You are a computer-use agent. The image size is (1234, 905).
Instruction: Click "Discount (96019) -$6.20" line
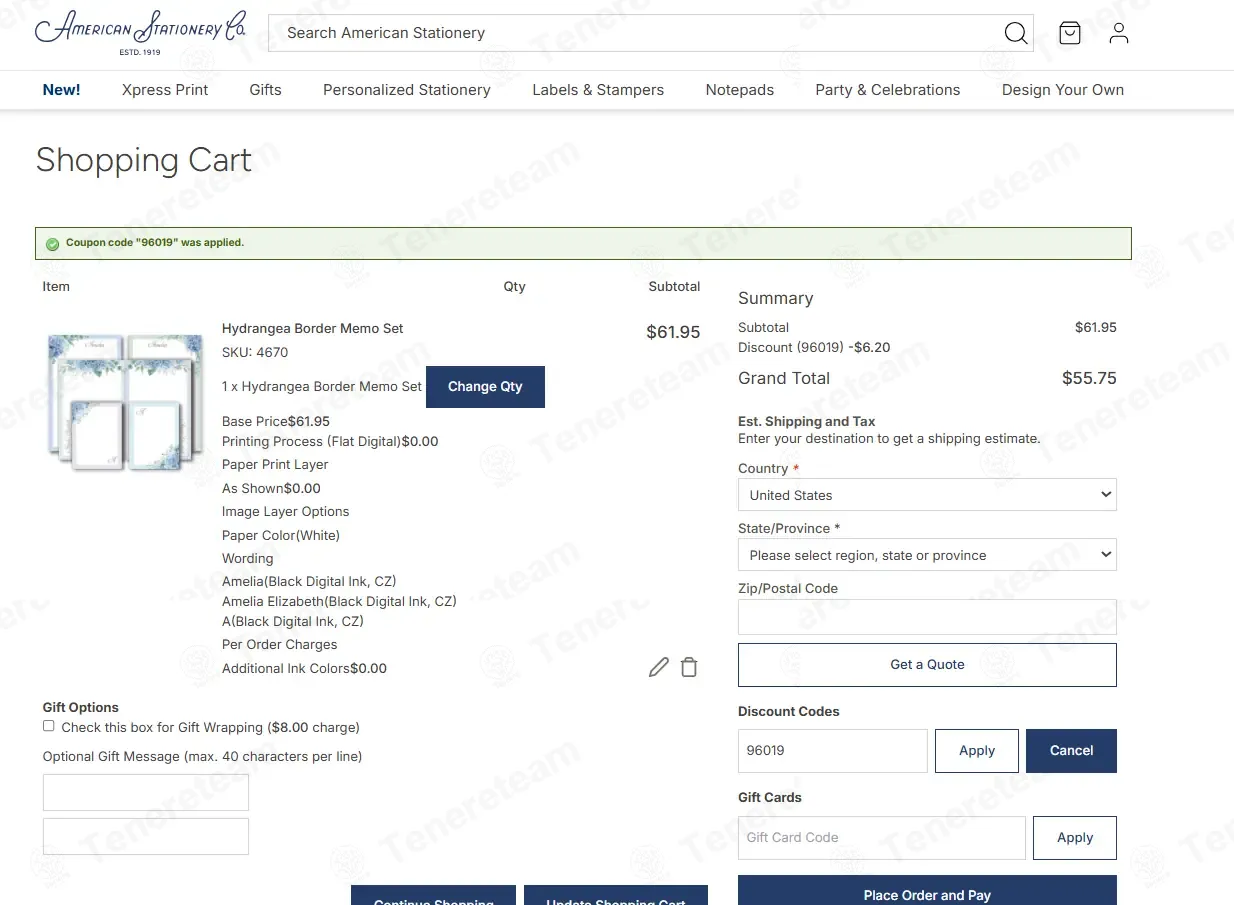point(814,348)
